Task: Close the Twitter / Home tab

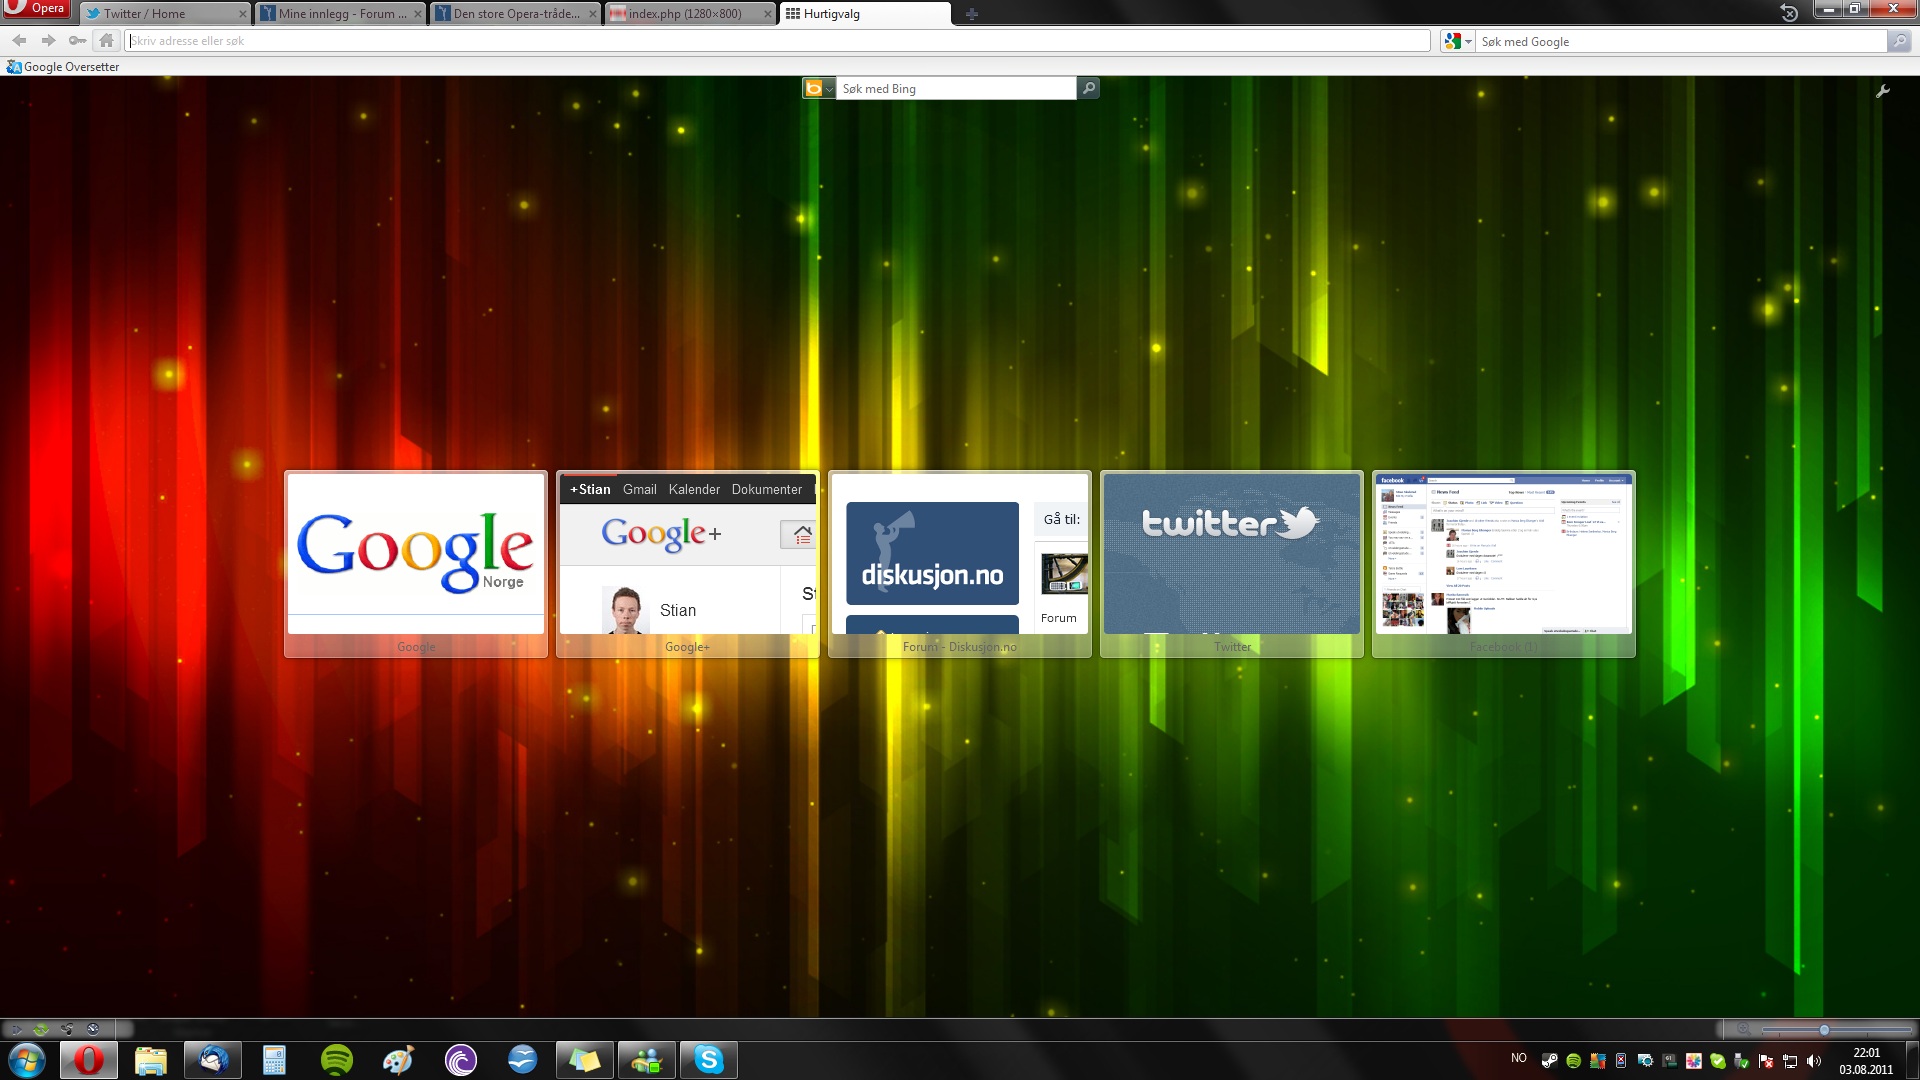Action: 242,14
